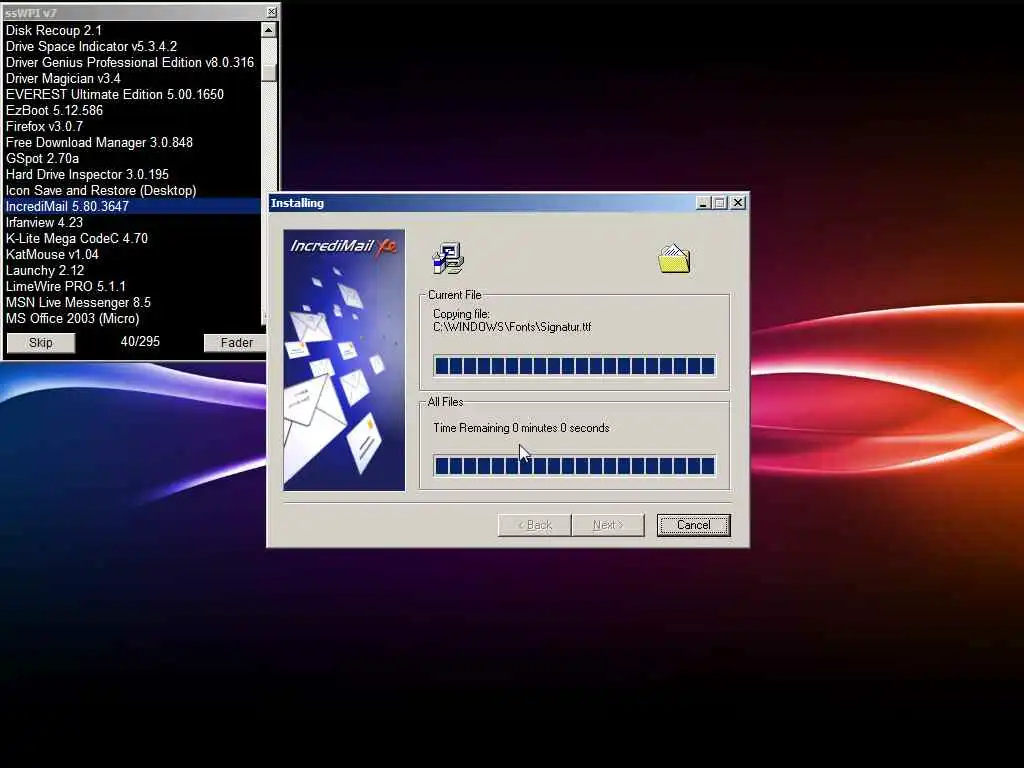Click the Skip button in ssWPI
The width and height of the screenshot is (1024, 768).
click(40, 343)
